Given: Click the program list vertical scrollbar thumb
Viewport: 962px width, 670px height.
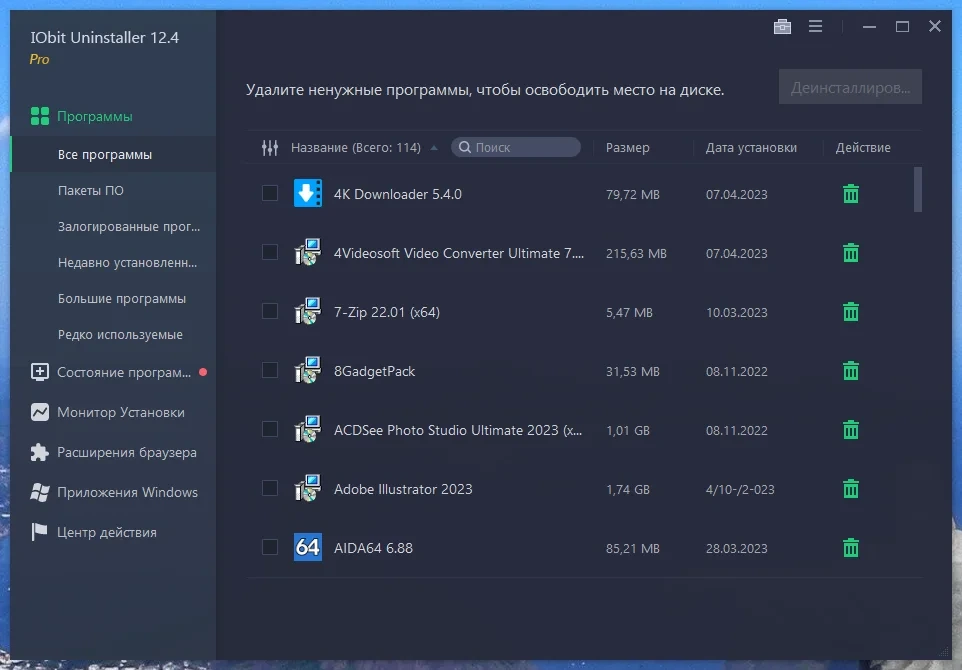Looking at the screenshot, I should point(918,190).
